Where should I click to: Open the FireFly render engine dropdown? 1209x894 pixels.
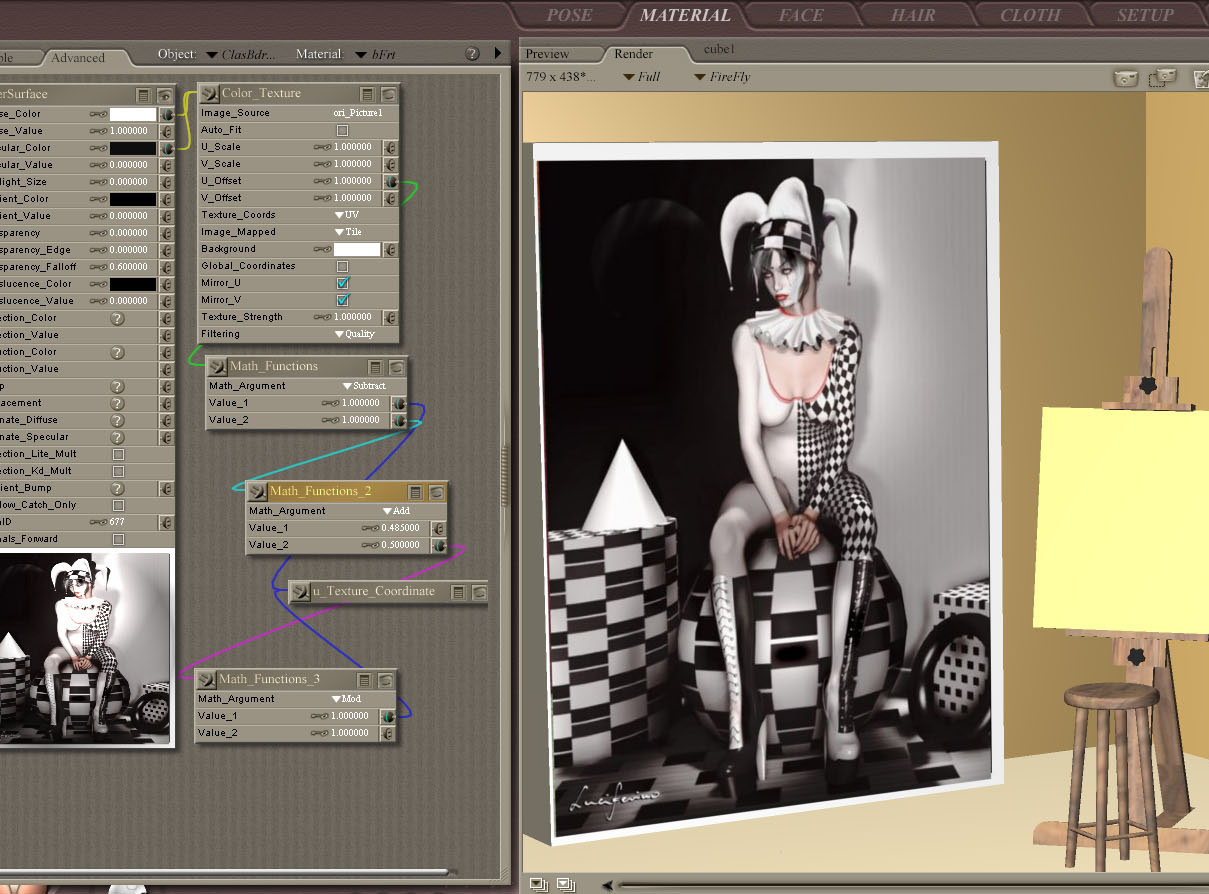coord(722,77)
